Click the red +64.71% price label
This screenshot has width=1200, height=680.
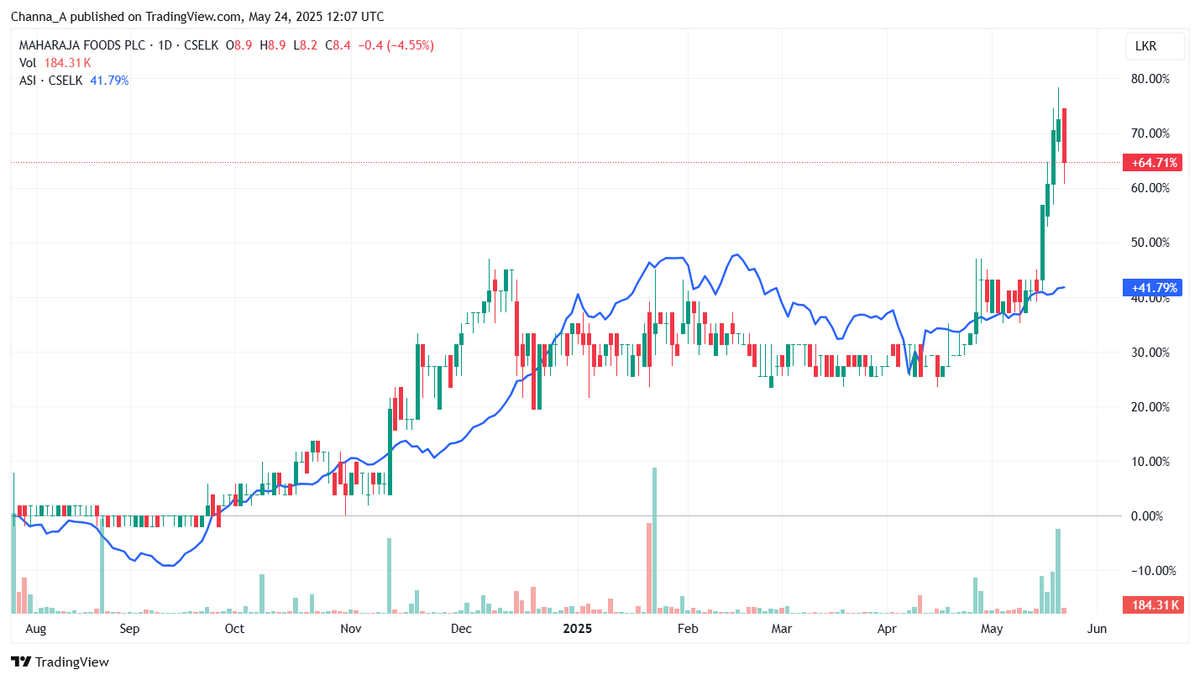1154,162
